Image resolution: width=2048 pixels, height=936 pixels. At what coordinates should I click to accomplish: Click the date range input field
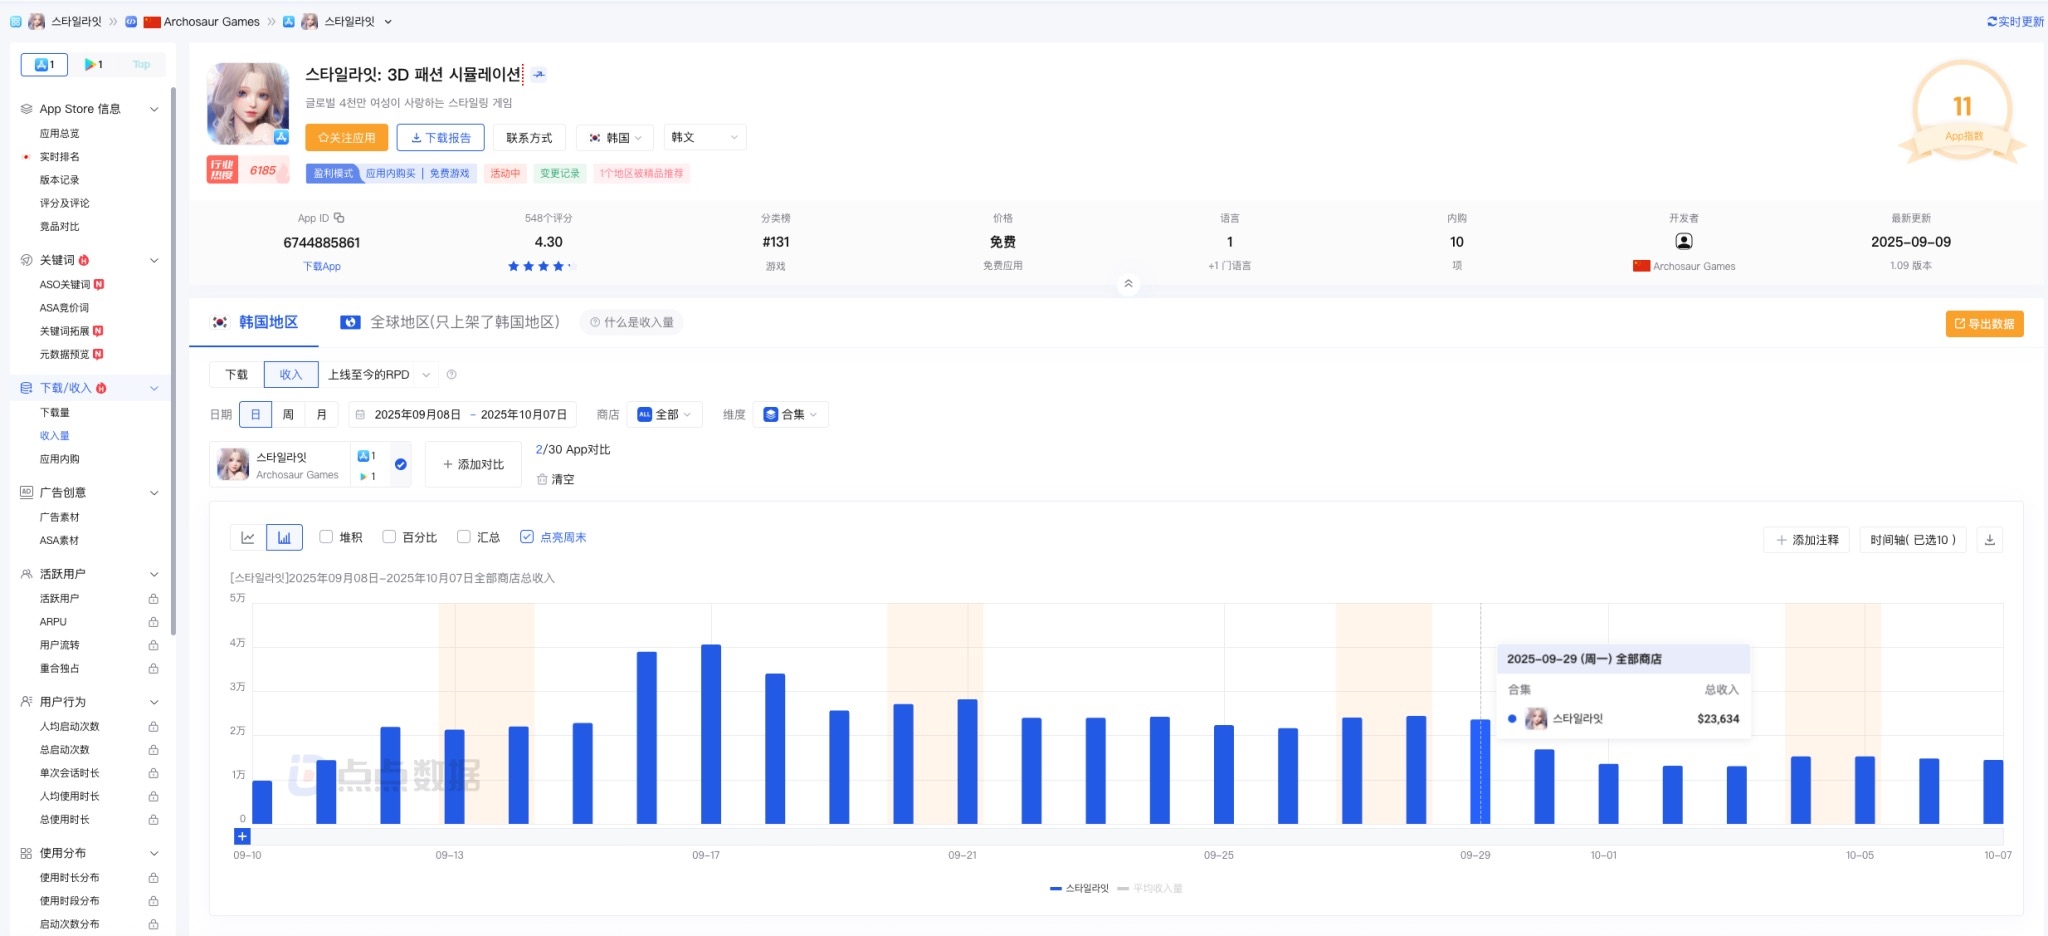[469, 415]
